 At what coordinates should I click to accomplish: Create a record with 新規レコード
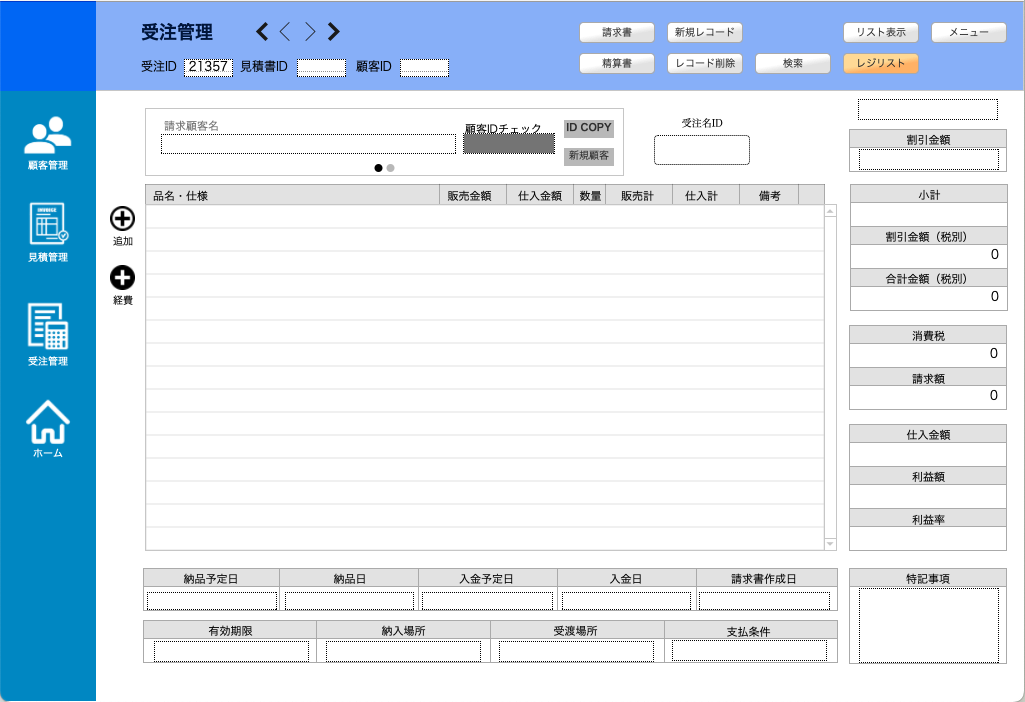coord(704,32)
